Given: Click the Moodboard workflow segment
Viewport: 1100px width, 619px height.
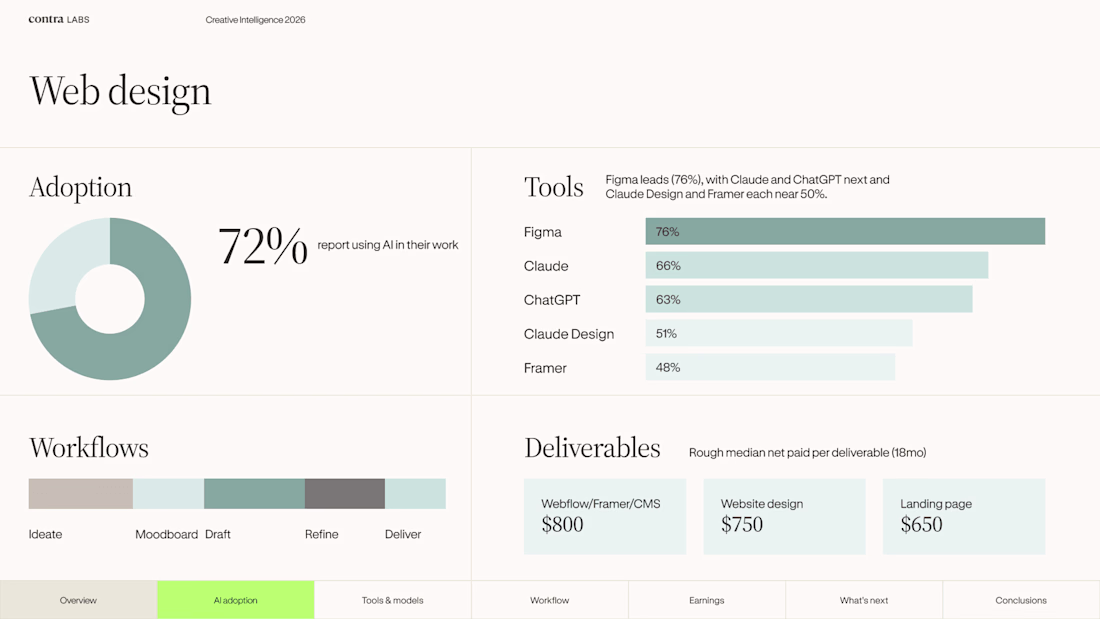Looking at the screenshot, I should coord(168,493).
